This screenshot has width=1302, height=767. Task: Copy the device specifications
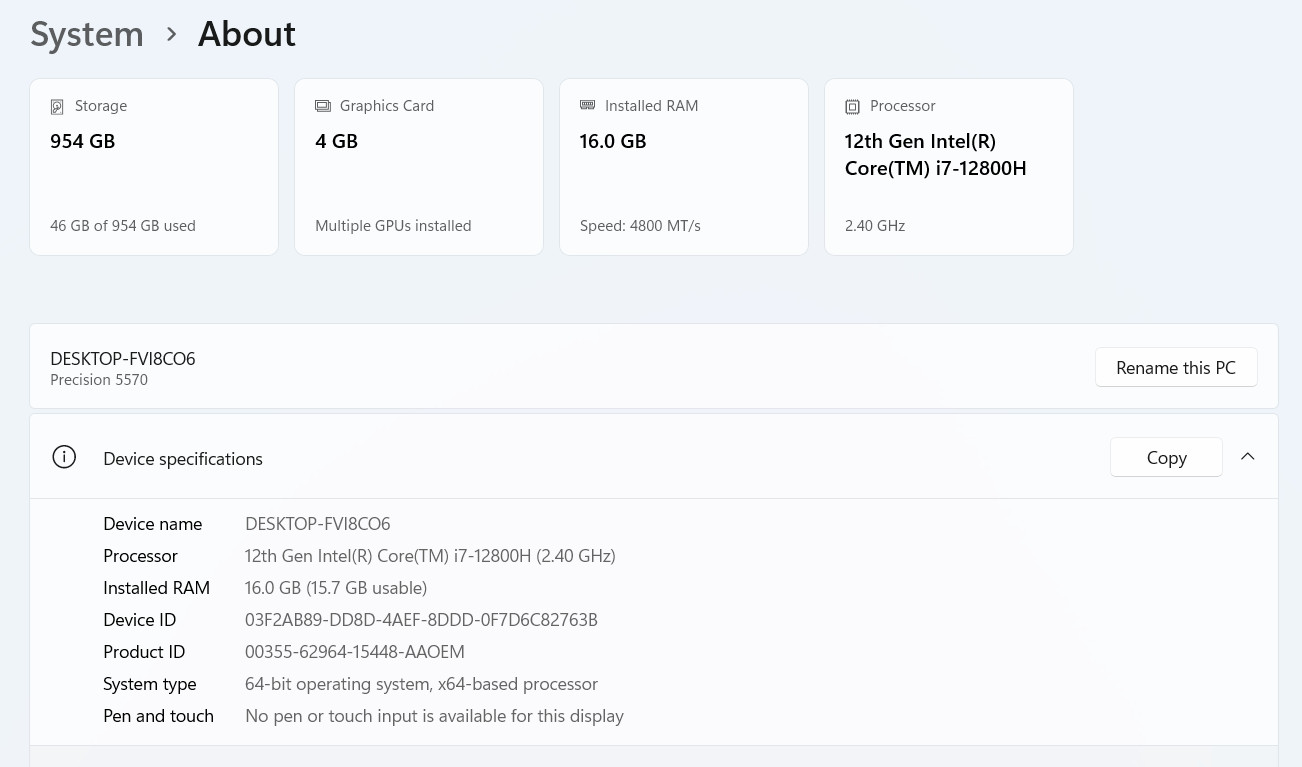tap(1166, 457)
